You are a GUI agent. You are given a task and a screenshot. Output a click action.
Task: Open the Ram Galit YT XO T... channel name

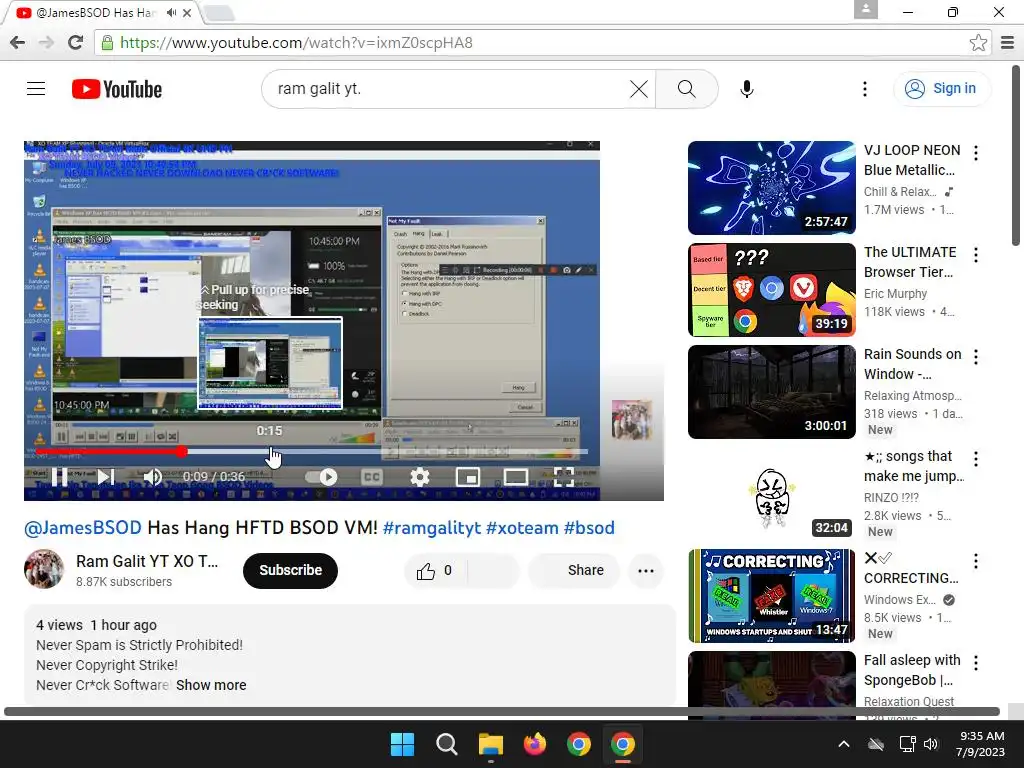[x=147, y=561]
